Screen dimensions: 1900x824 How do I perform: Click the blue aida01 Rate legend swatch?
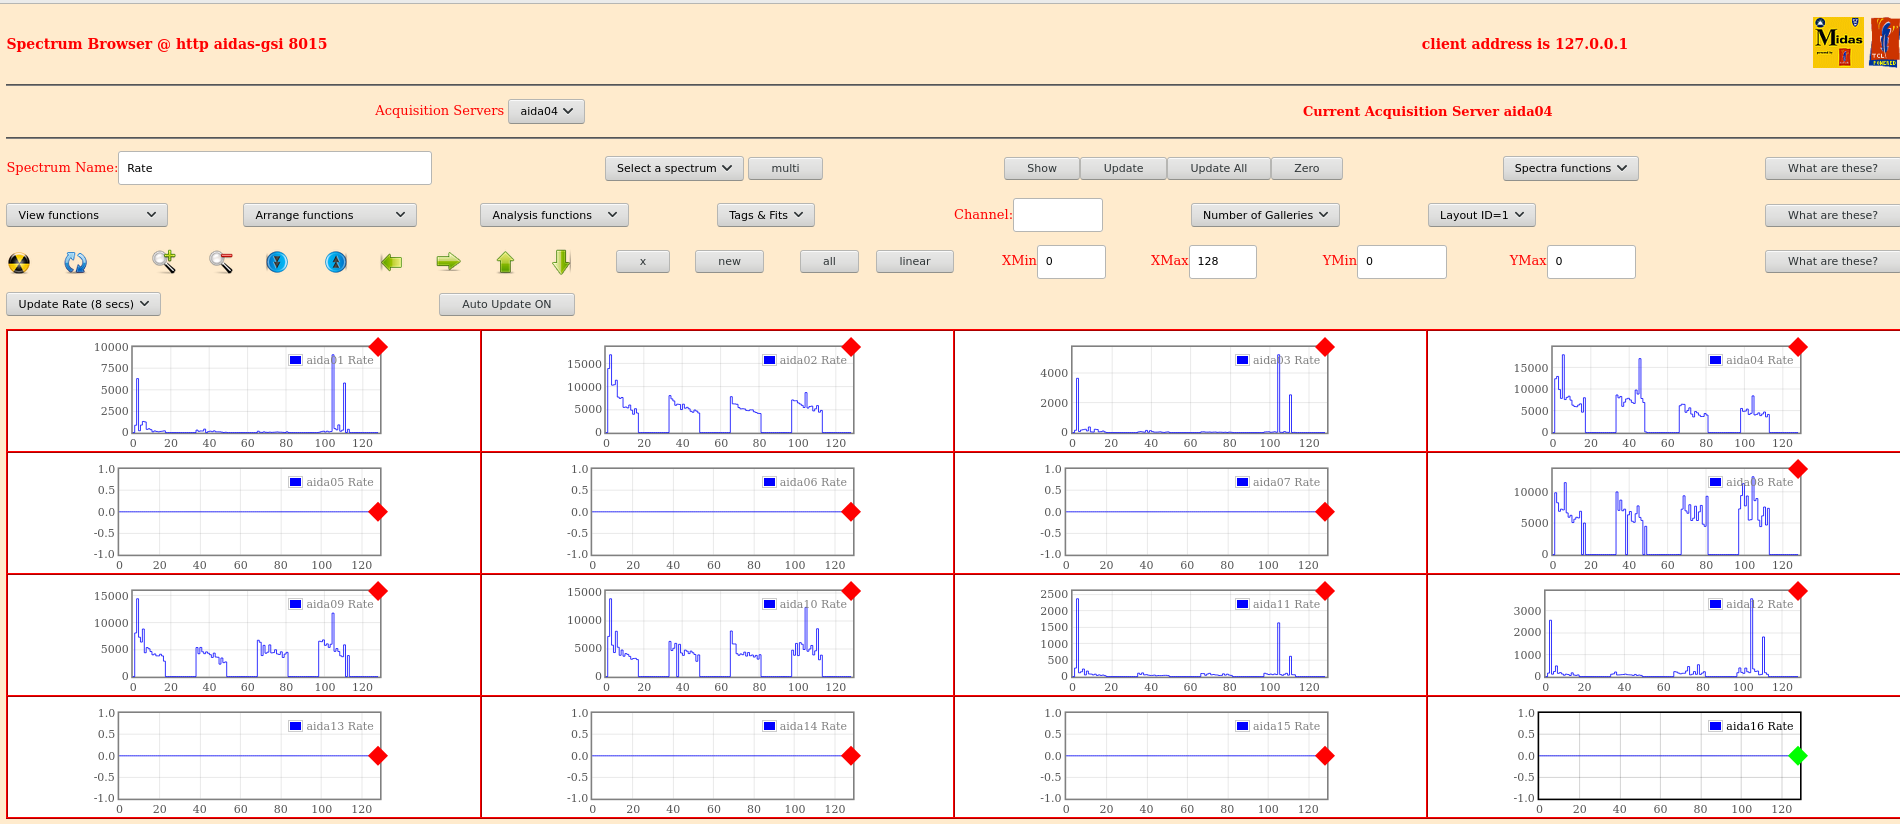click(x=295, y=360)
